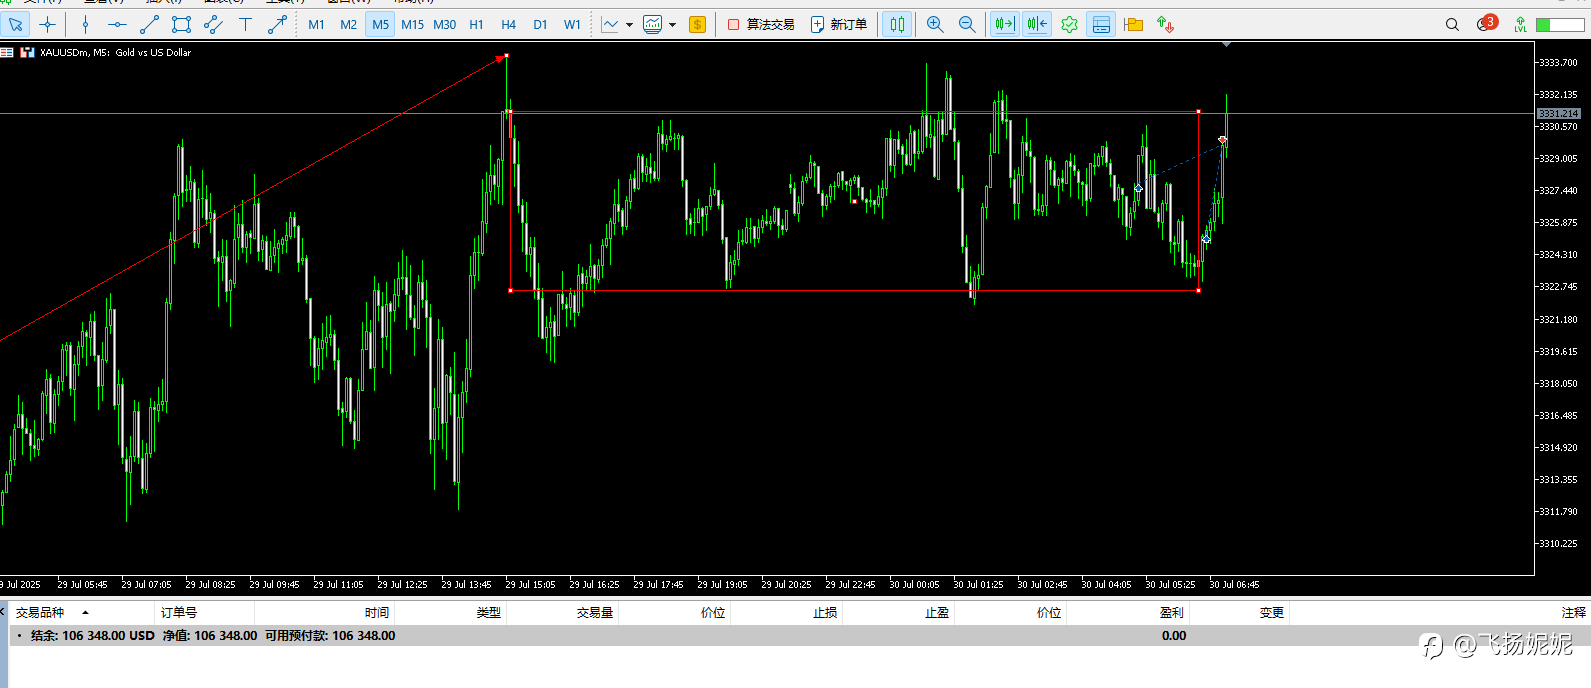Screen dimensions: 1591x688
Task: Click the XAUUSDm, M5 chart title
Action: [115, 52]
